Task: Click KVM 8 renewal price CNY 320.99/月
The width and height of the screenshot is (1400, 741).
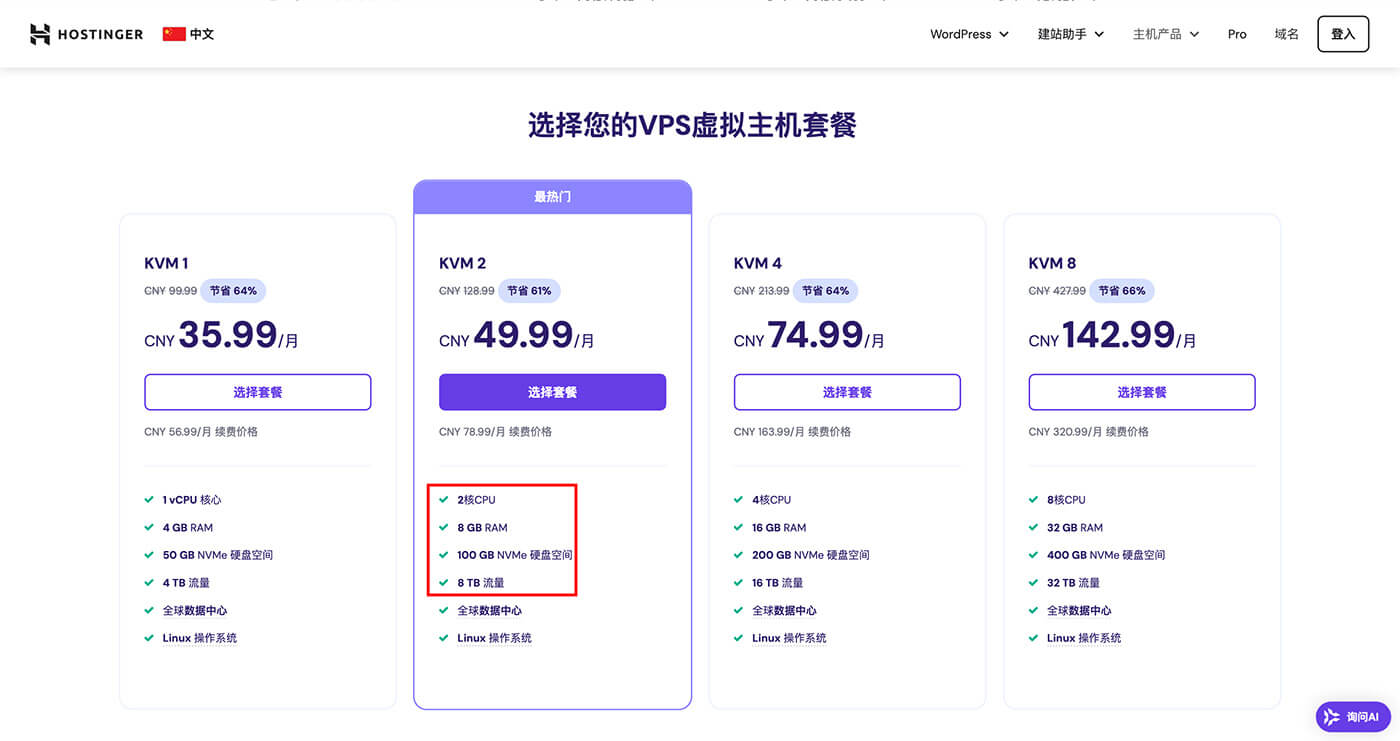Action: (1088, 432)
